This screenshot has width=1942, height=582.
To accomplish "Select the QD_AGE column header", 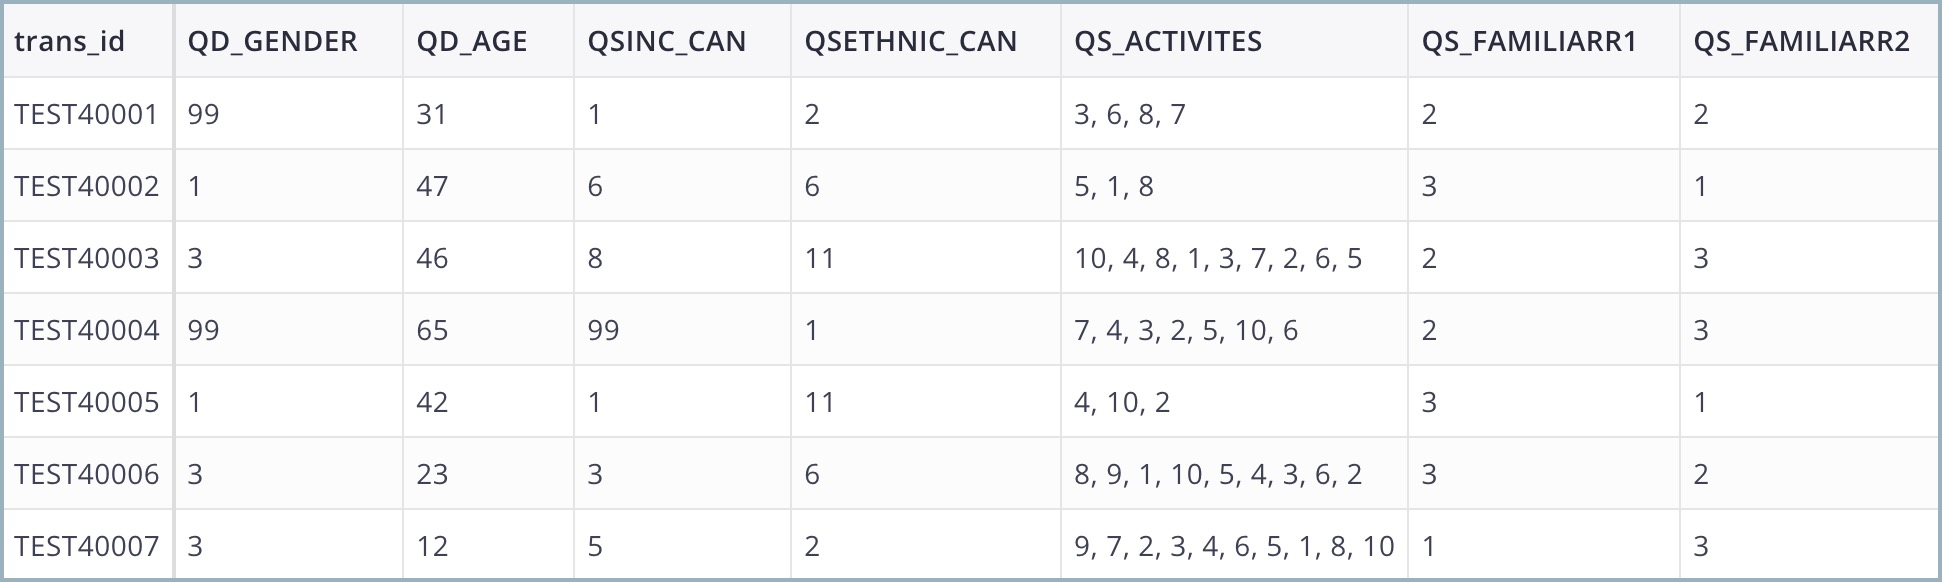I will click(488, 41).
